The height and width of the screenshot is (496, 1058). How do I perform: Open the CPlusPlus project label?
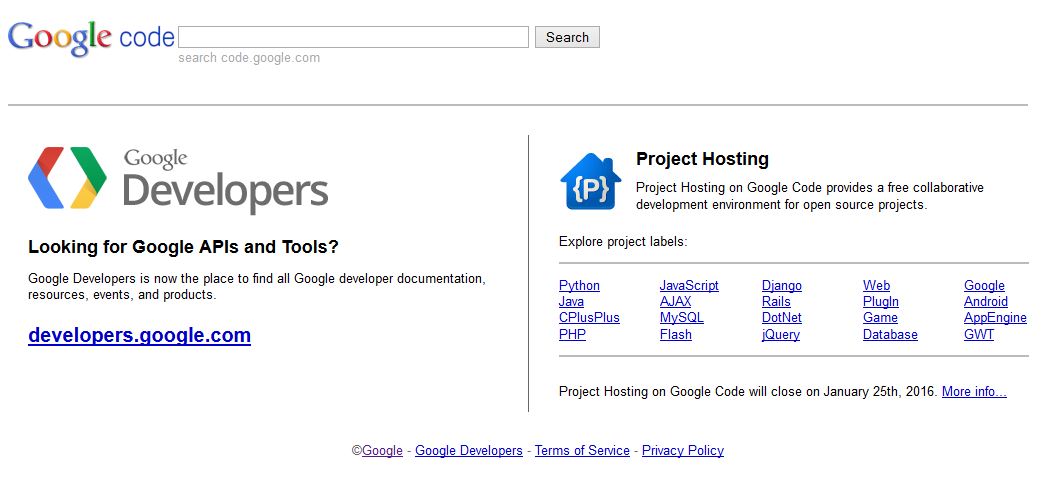coord(590,318)
